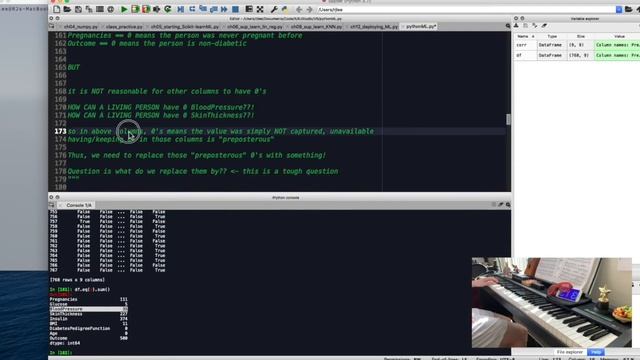This screenshot has height=360, width=640.
Task: Open the ch06_sup_learn_lin_reg.py tab
Action: (254, 27)
